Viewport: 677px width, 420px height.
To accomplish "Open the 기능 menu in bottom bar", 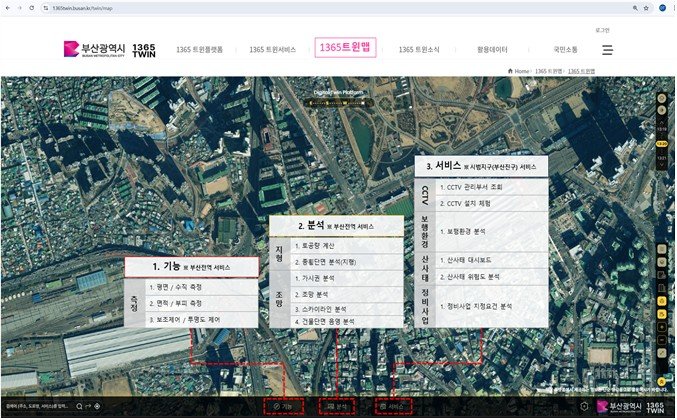I will pos(281,406).
